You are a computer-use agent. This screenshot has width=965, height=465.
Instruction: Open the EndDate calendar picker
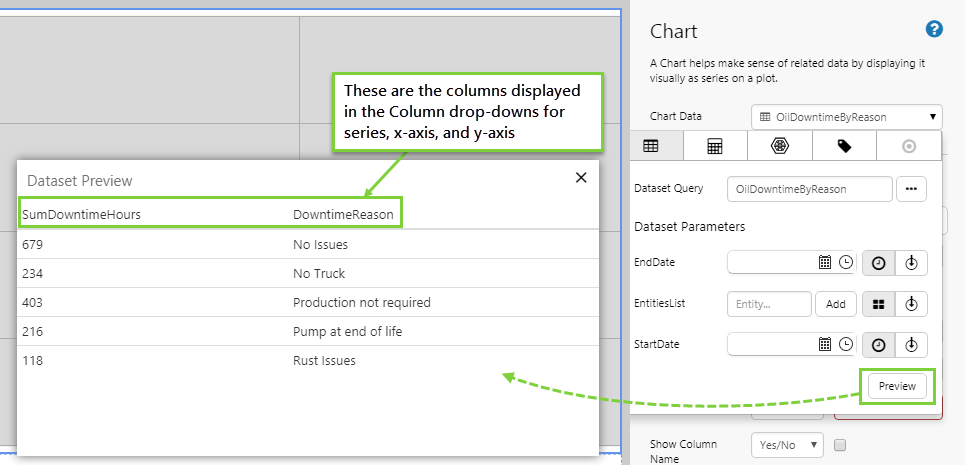pos(825,262)
